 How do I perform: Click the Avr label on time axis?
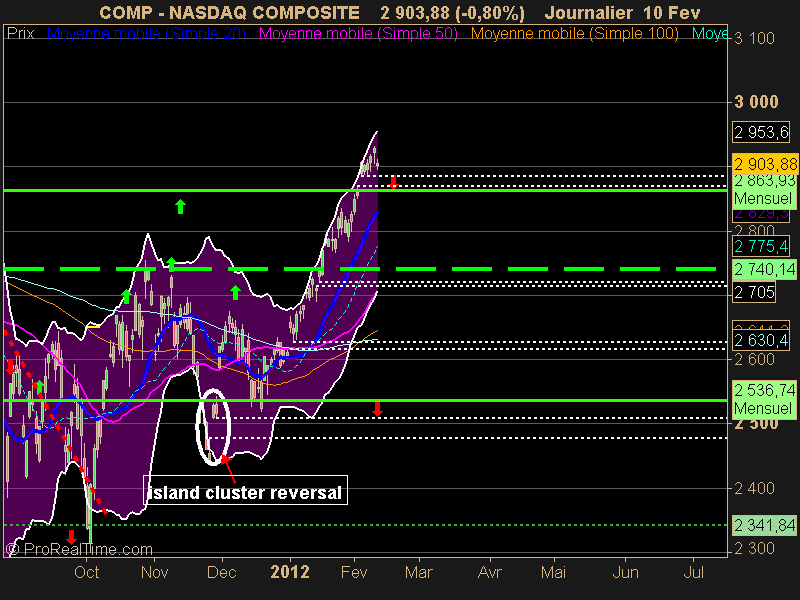[x=490, y=572]
